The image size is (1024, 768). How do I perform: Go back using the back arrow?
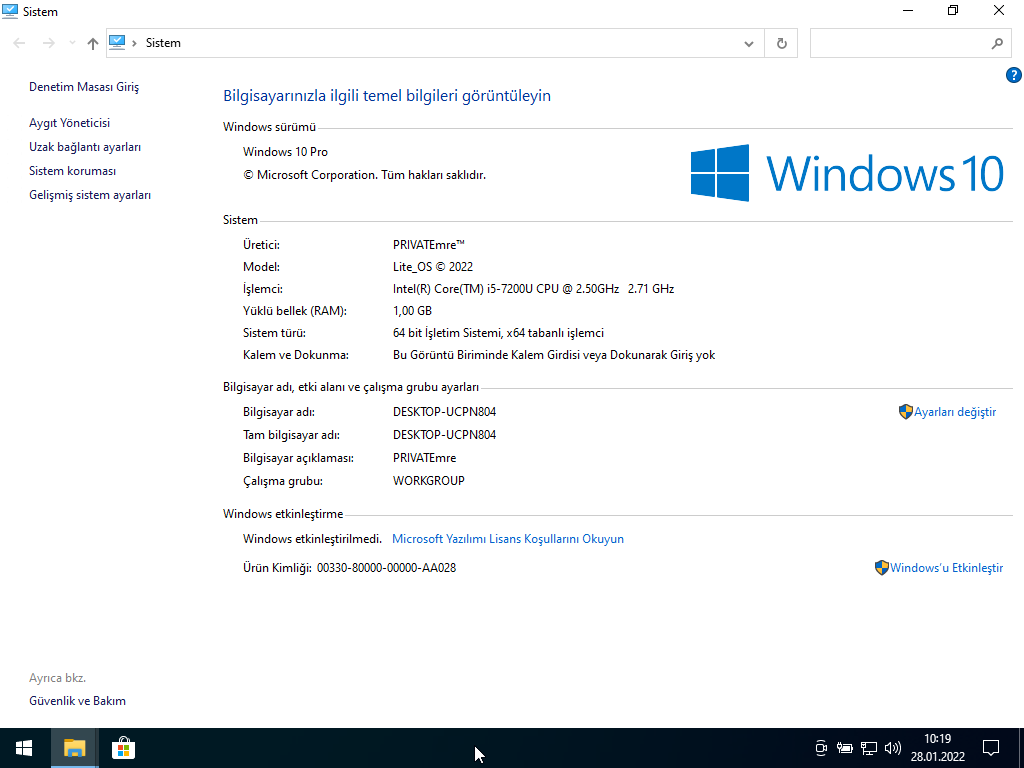(19, 43)
